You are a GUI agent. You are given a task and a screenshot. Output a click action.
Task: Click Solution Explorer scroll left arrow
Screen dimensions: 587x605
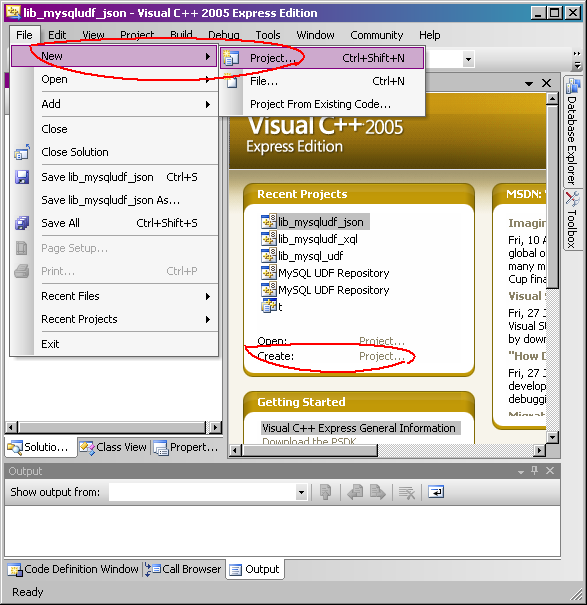click(11, 427)
